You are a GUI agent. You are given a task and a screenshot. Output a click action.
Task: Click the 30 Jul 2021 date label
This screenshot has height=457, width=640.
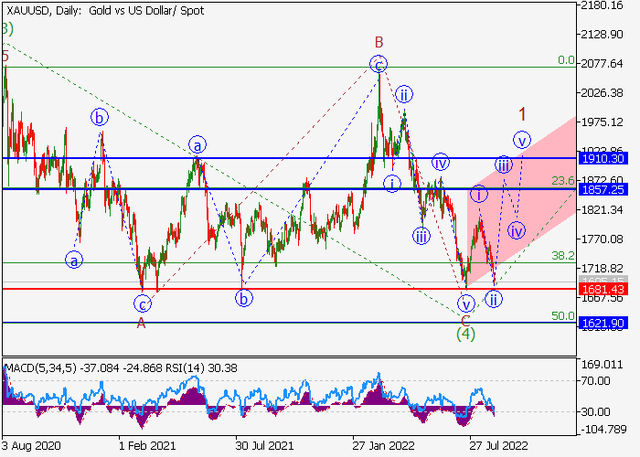264,446
